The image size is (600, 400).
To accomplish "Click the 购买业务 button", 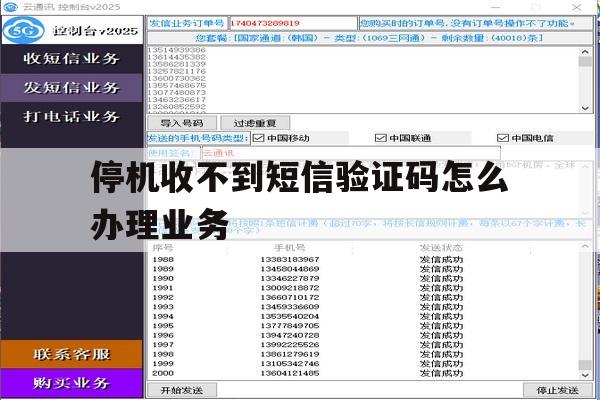I will [x=72, y=383].
